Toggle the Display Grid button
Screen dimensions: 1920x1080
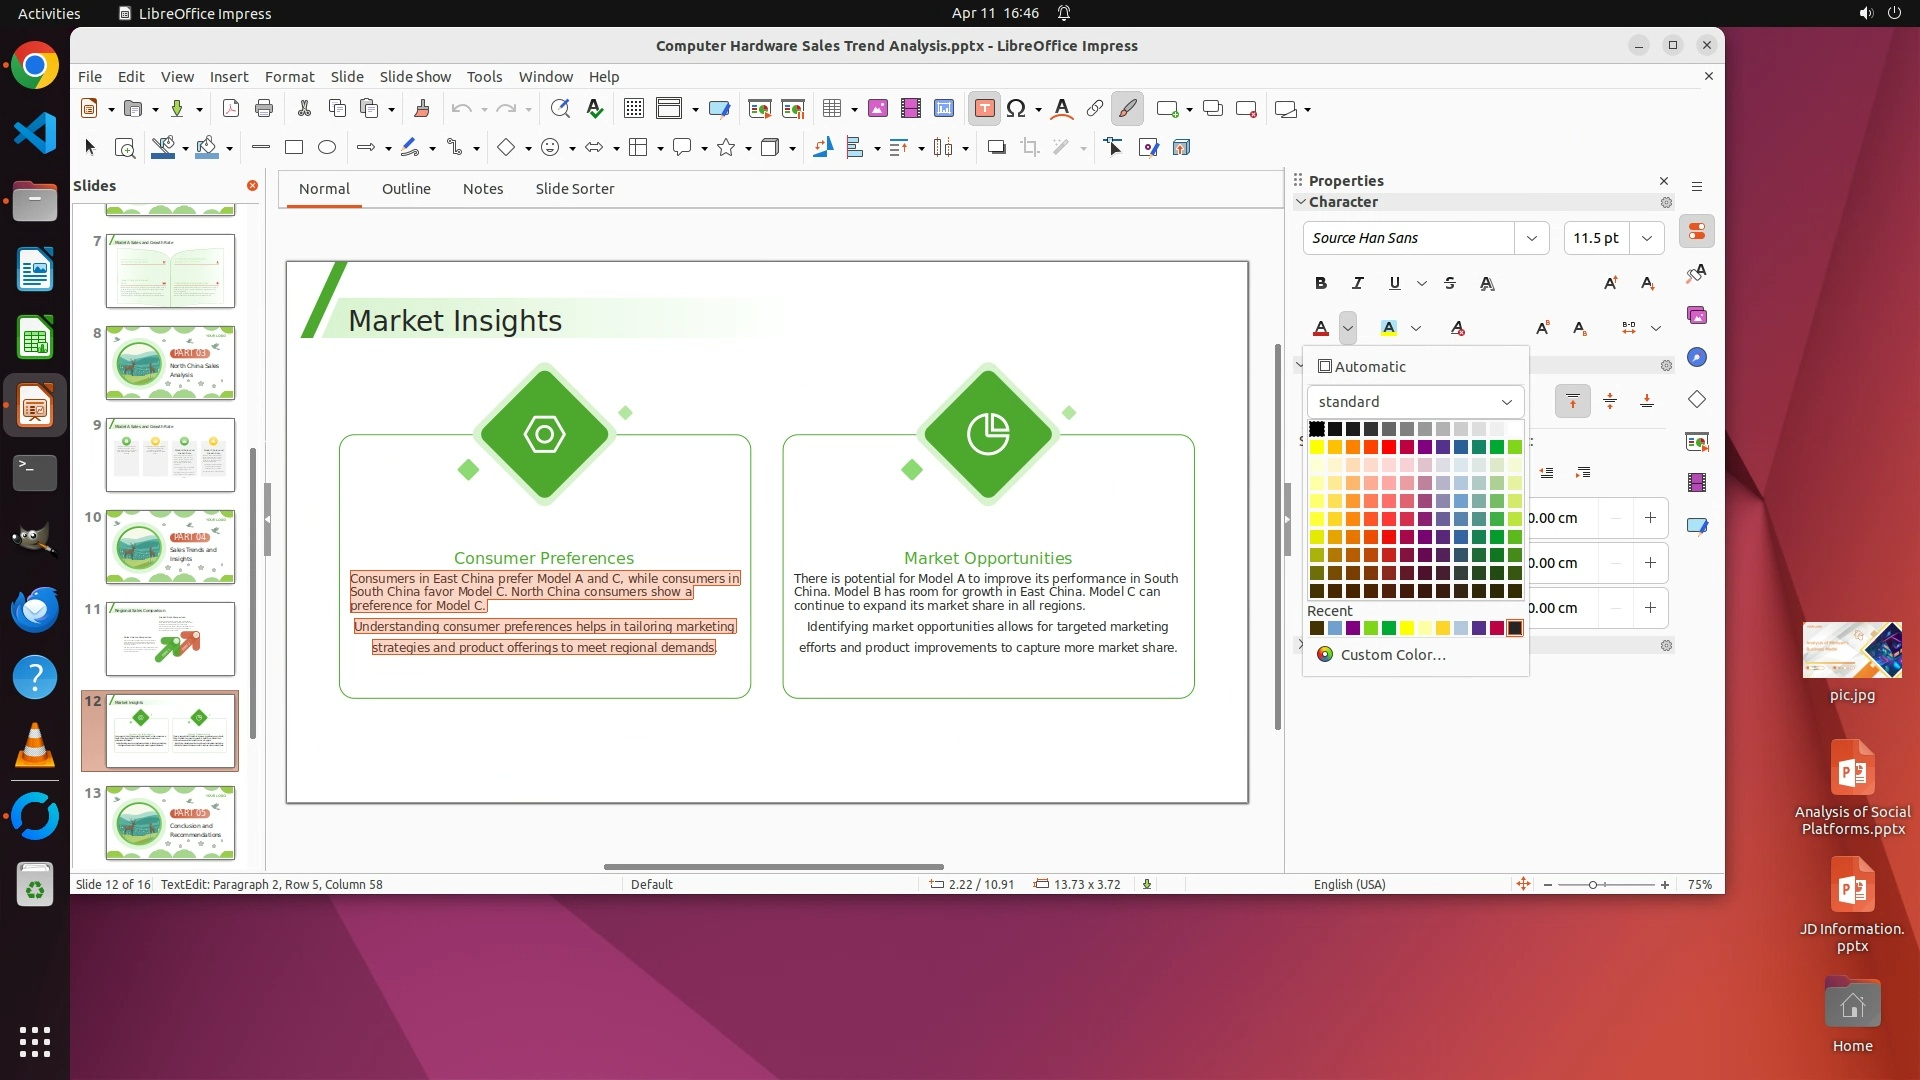point(633,109)
